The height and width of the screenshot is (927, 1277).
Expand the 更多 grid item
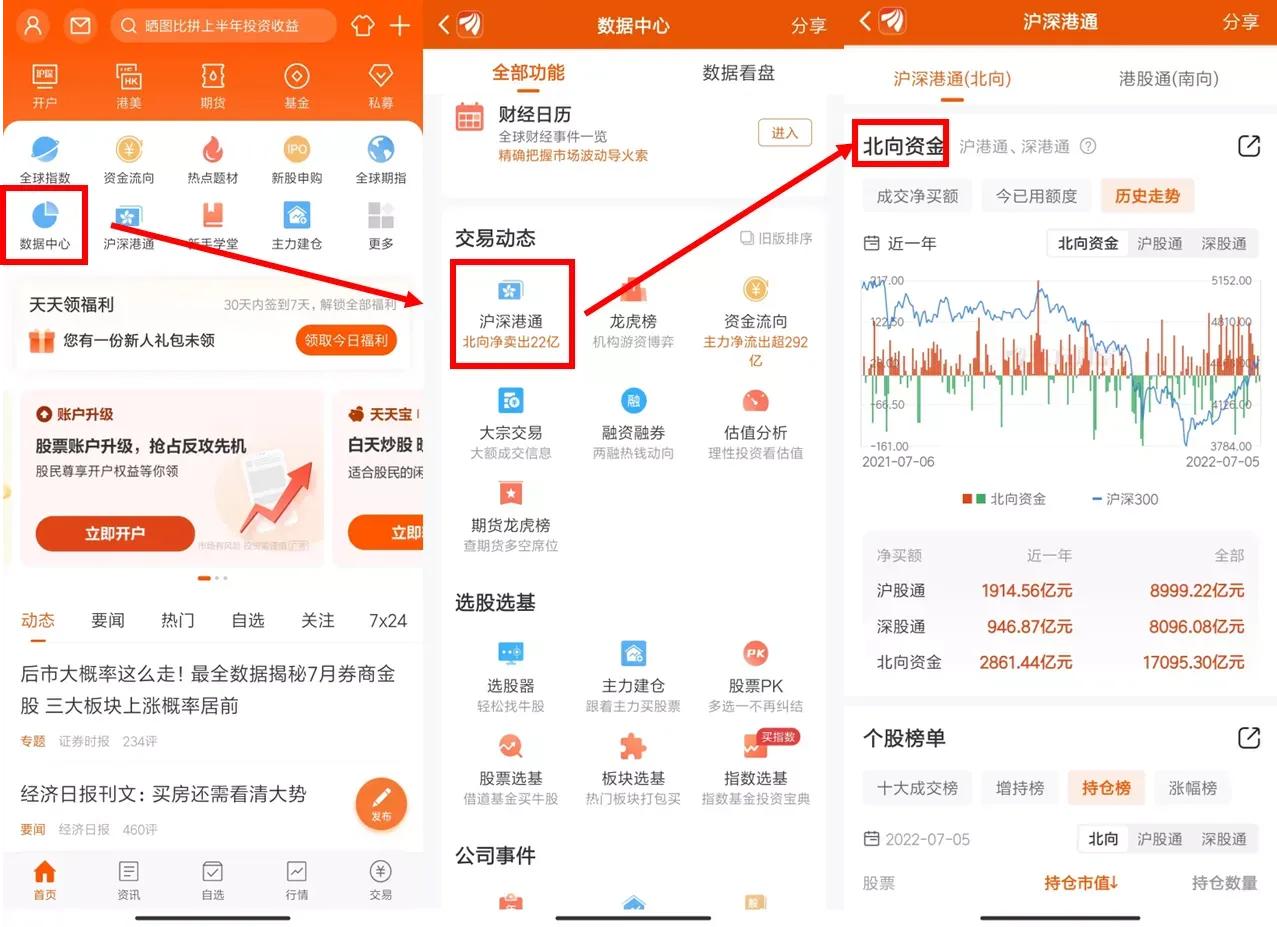click(380, 222)
